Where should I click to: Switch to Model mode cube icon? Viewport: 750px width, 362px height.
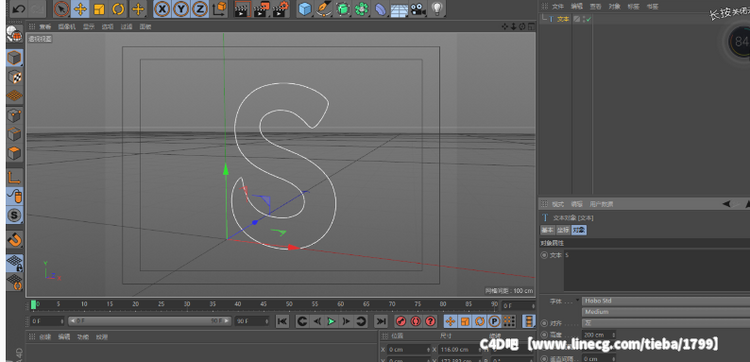[14, 58]
